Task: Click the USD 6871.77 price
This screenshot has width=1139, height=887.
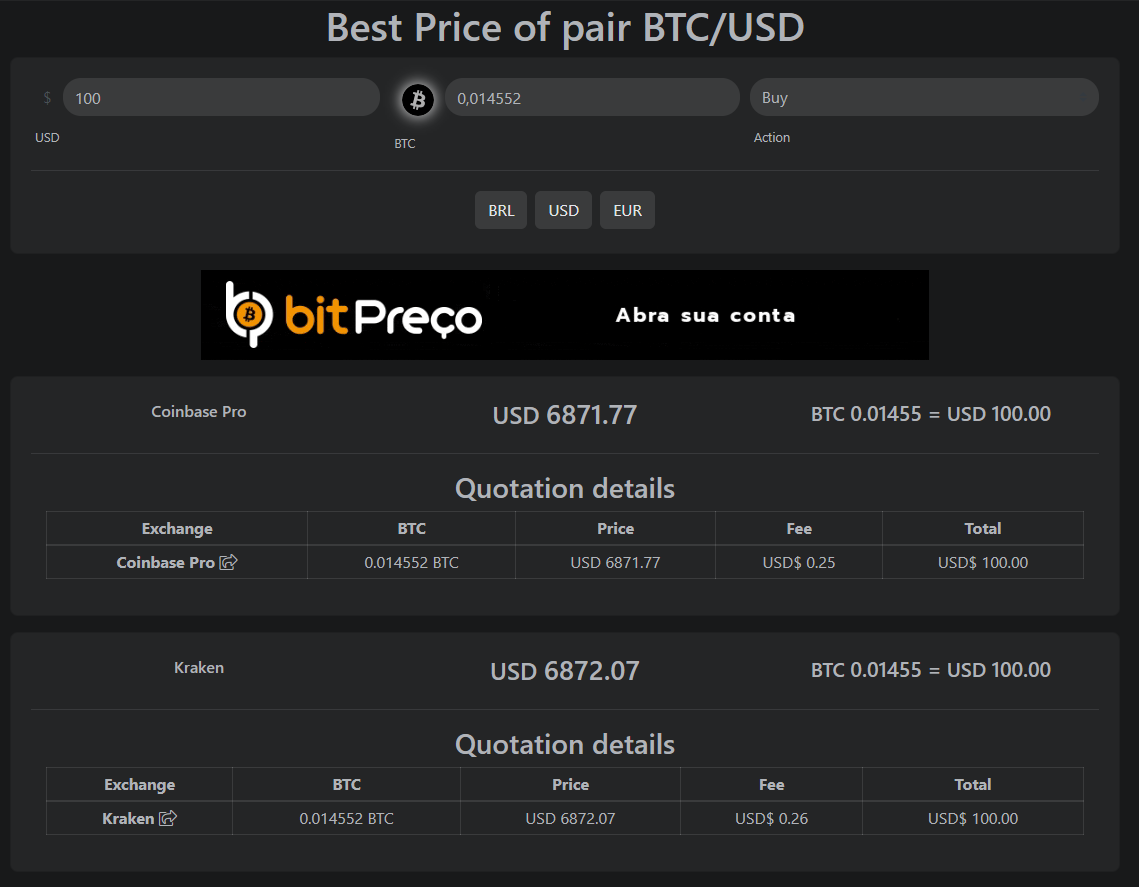Action: click(564, 415)
